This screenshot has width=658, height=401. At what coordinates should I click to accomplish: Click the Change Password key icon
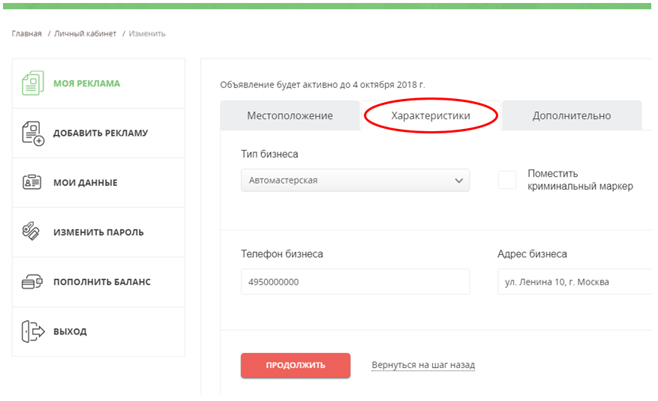(32, 232)
